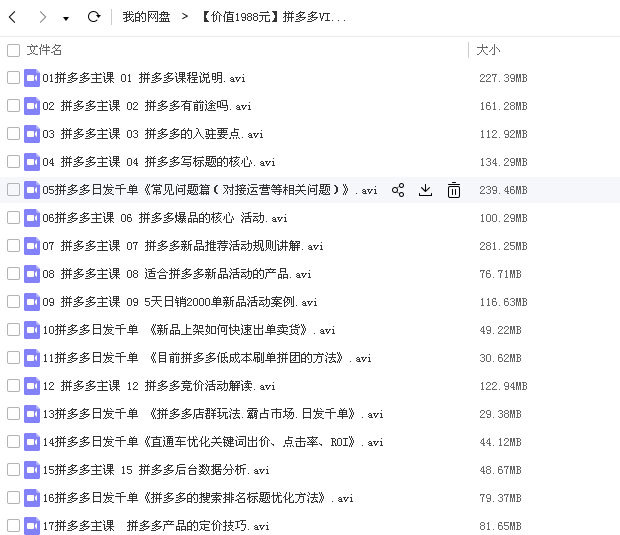Open navigation history dropdown arrow

(66, 18)
